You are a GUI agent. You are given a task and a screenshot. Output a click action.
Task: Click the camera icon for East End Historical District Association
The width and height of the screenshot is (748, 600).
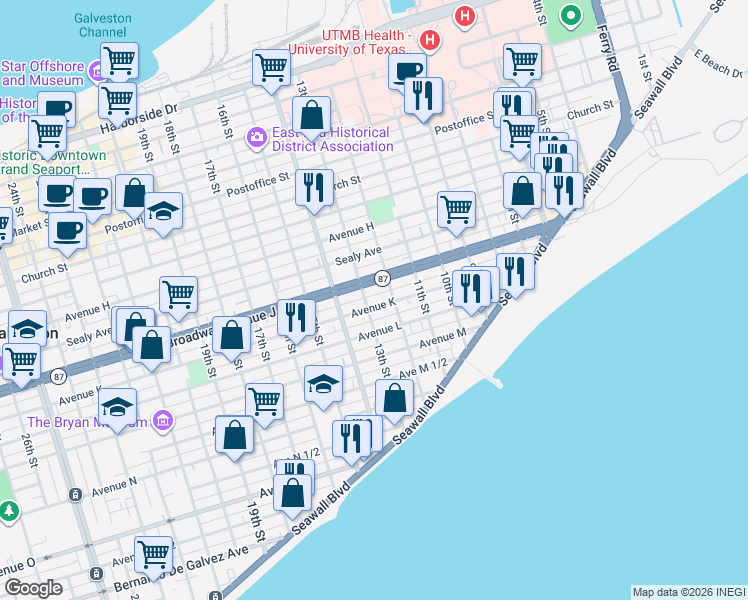coord(257,139)
